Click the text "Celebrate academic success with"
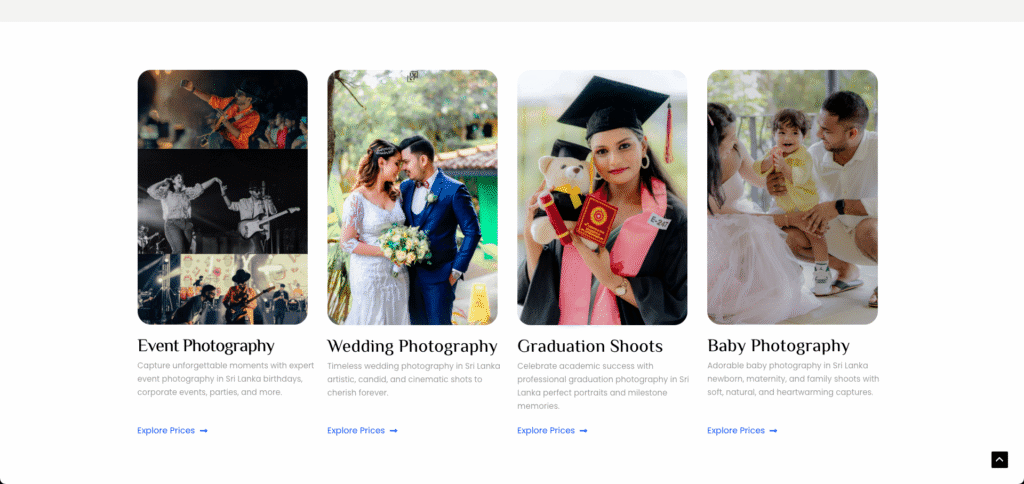The height and width of the screenshot is (484, 1024). pyautogui.click(x=585, y=366)
